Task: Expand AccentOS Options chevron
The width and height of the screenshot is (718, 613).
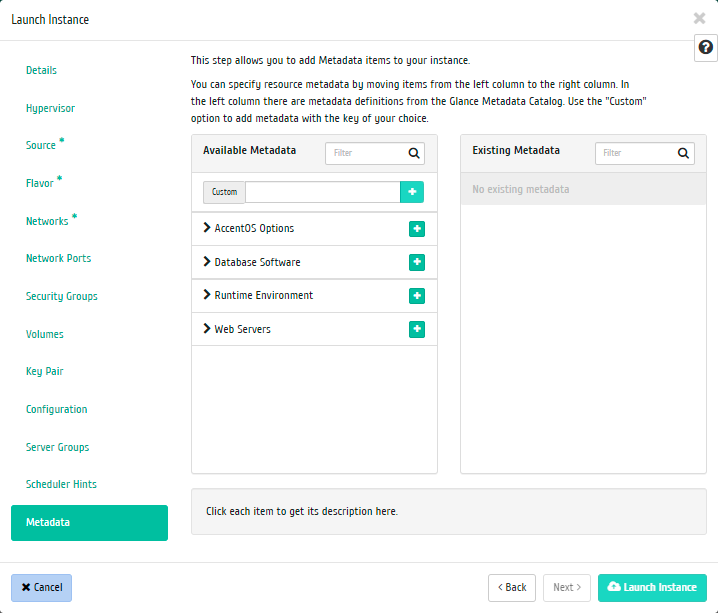Action: [x=207, y=228]
